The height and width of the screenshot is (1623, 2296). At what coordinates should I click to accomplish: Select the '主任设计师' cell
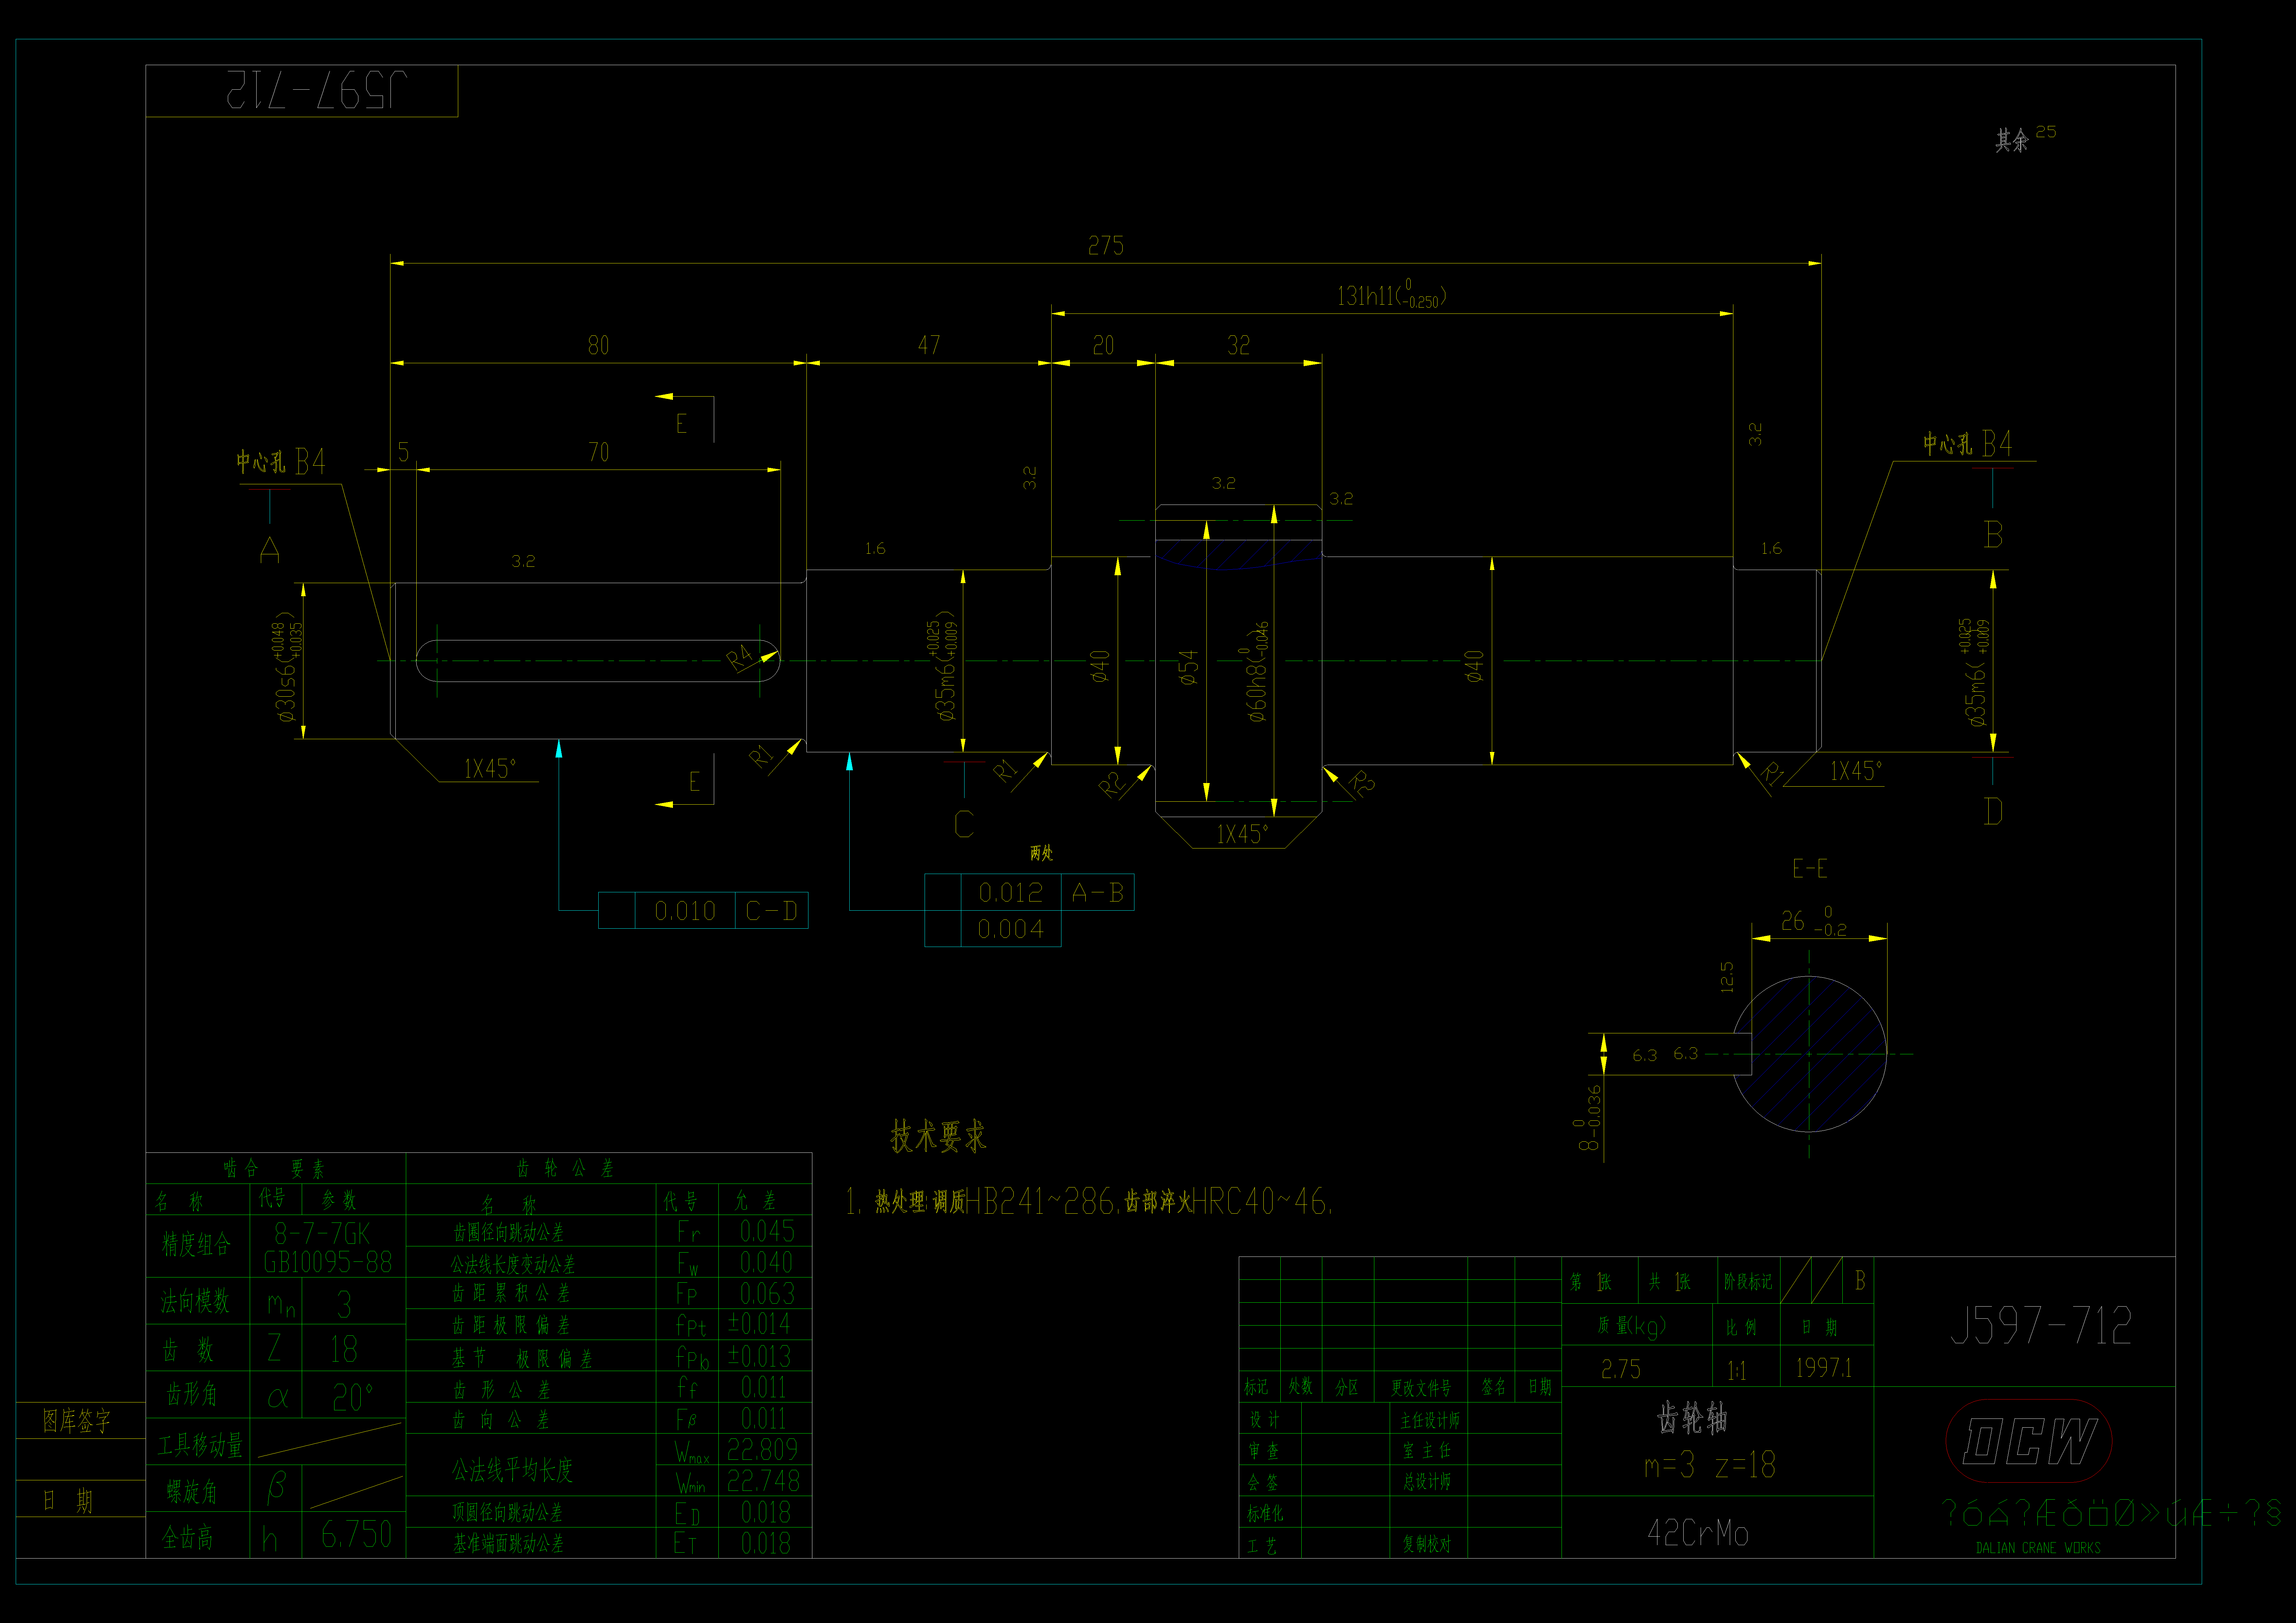click(1430, 1420)
